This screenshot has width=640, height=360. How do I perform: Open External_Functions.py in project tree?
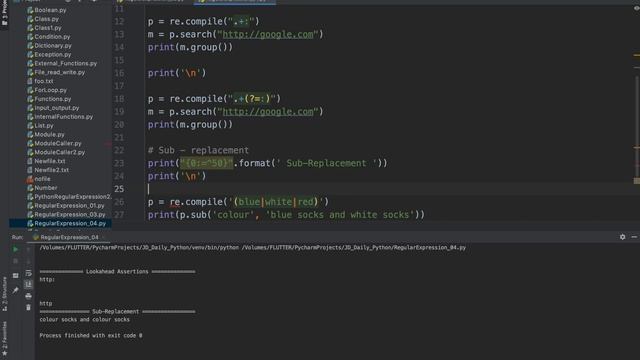tap(65, 63)
